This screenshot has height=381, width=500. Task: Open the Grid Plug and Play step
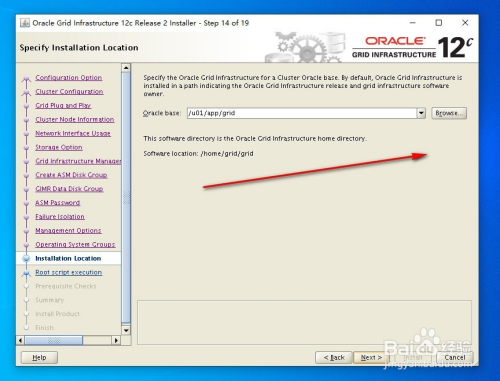pyautogui.click(x=63, y=105)
